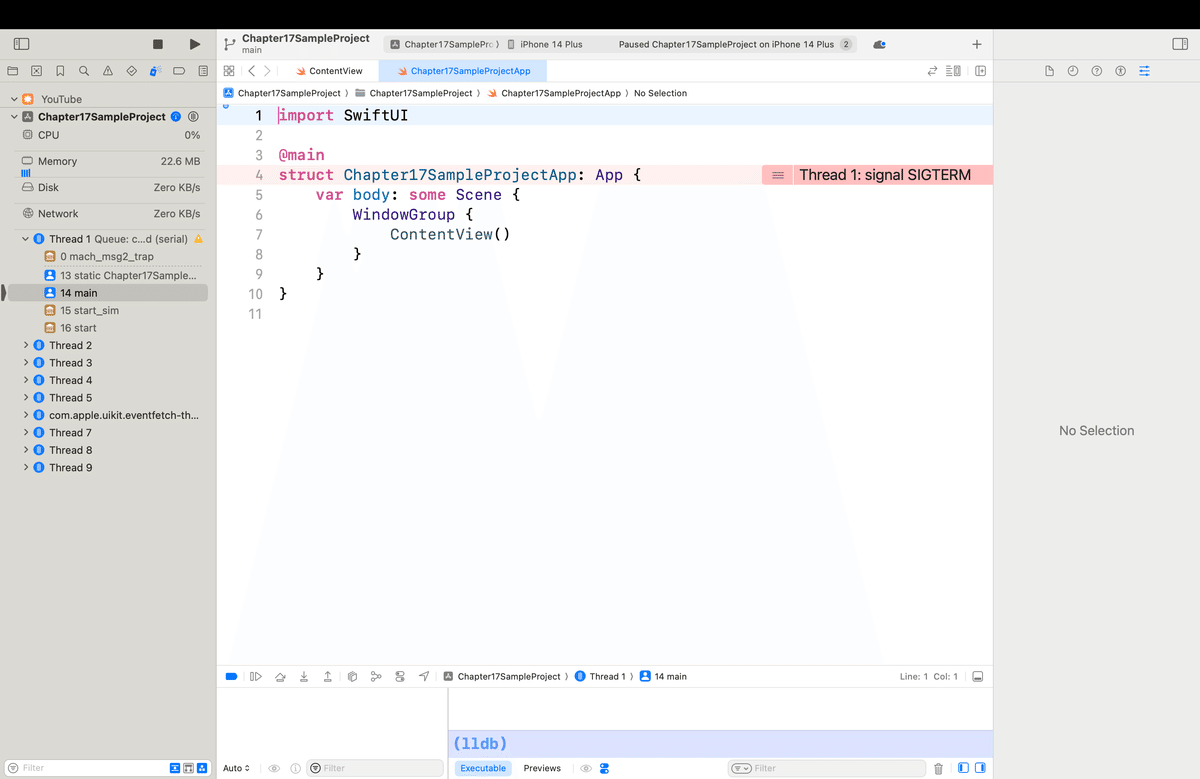Open the Source Control navigator
This screenshot has width=1200, height=779.
pyautogui.click(x=36, y=71)
